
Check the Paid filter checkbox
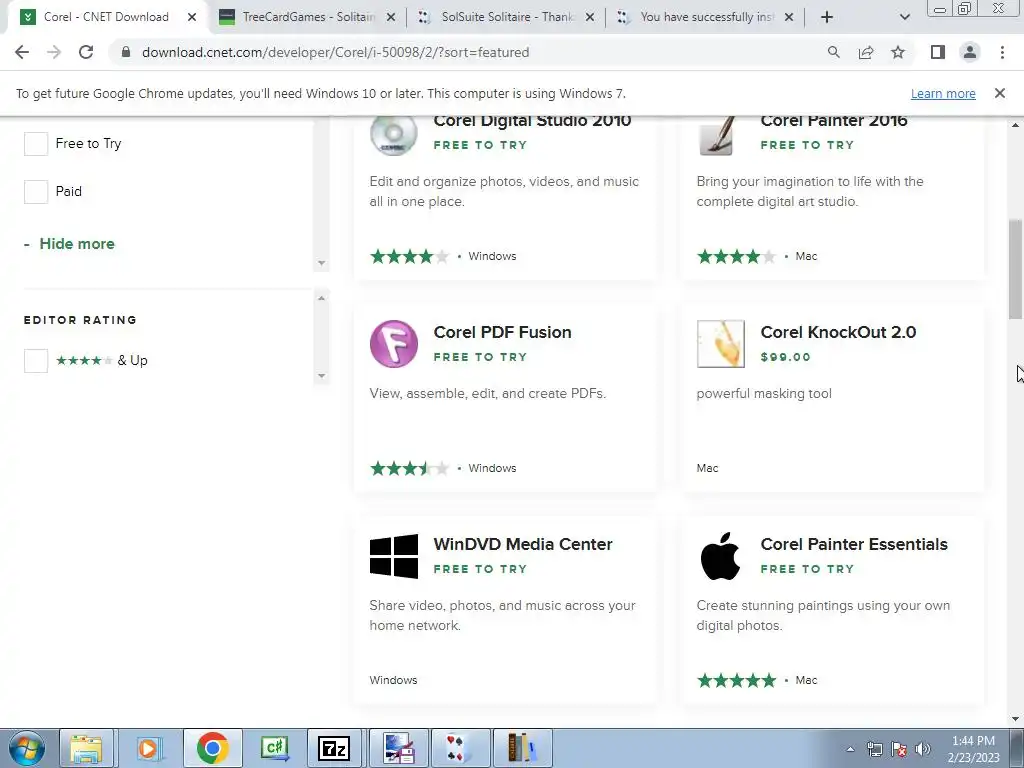point(36,192)
